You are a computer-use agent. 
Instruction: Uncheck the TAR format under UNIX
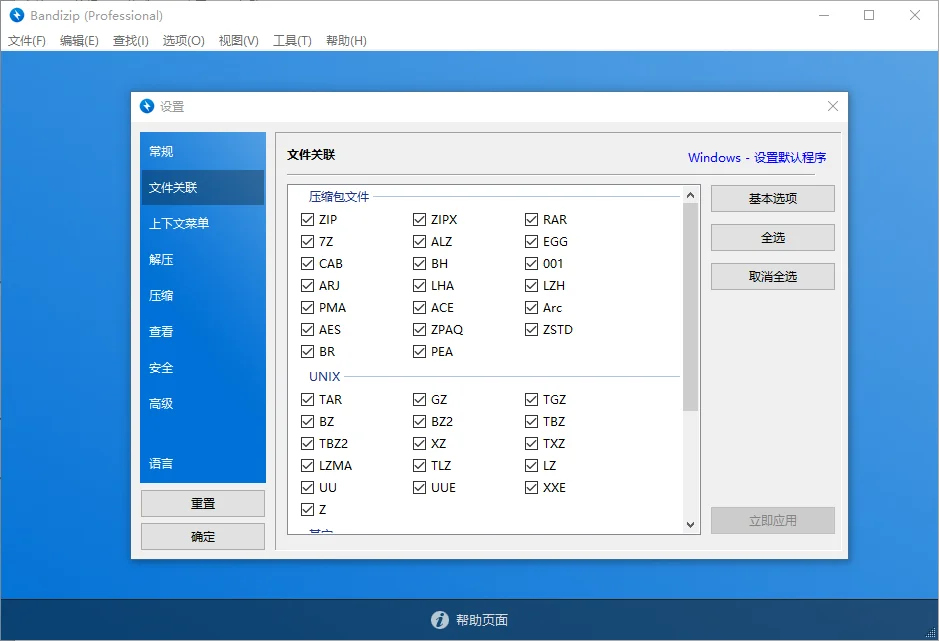(x=306, y=399)
